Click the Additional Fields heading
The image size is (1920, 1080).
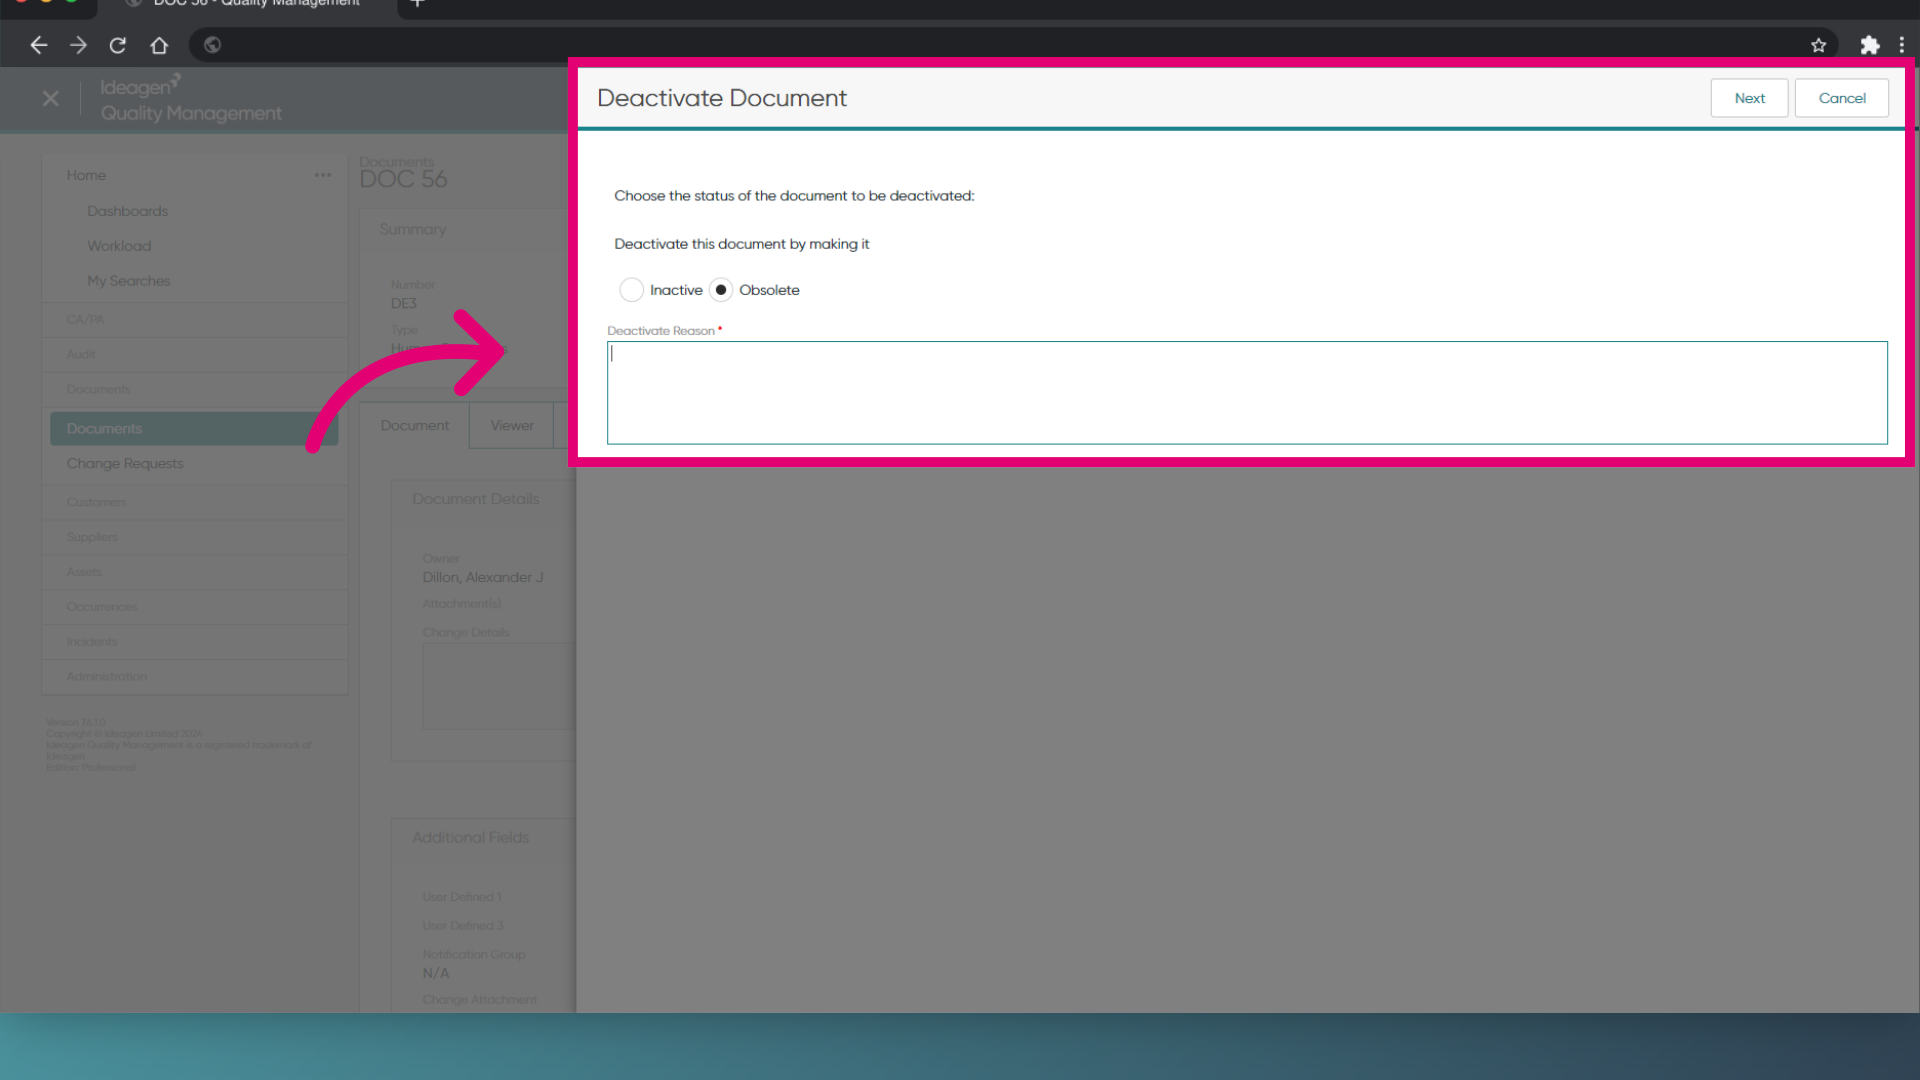click(470, 838)
